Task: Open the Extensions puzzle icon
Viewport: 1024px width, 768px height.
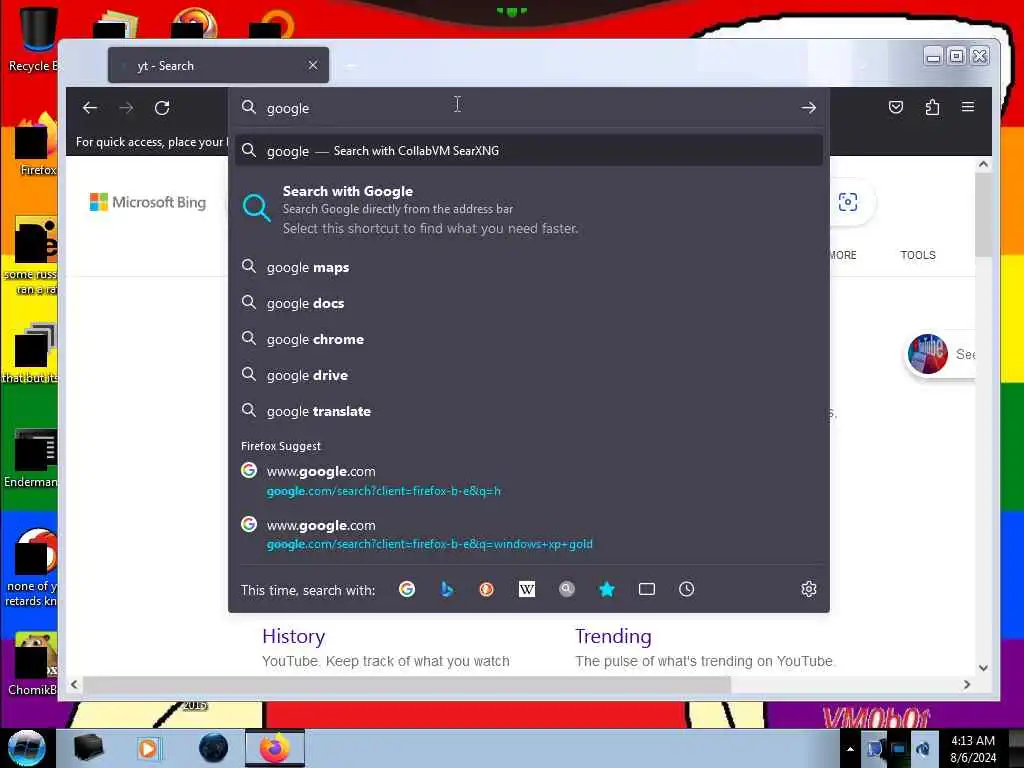Action: point(932,107)
